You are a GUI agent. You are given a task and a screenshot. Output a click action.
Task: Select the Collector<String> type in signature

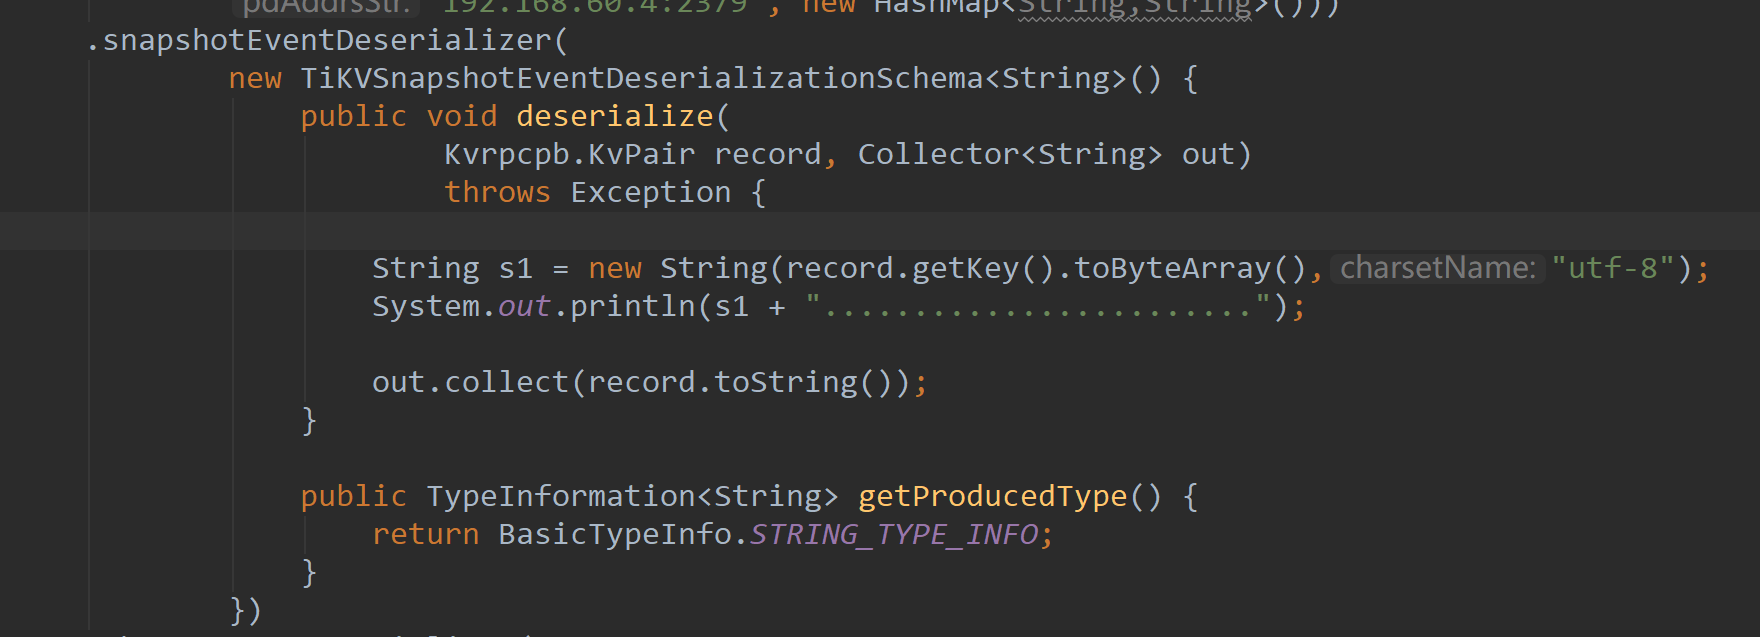1009,155
